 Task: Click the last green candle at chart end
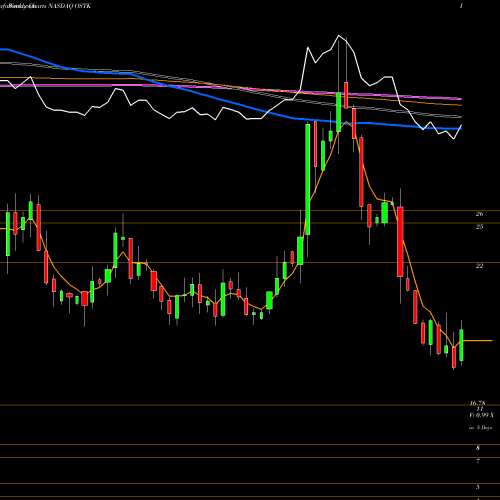point(461,345)
